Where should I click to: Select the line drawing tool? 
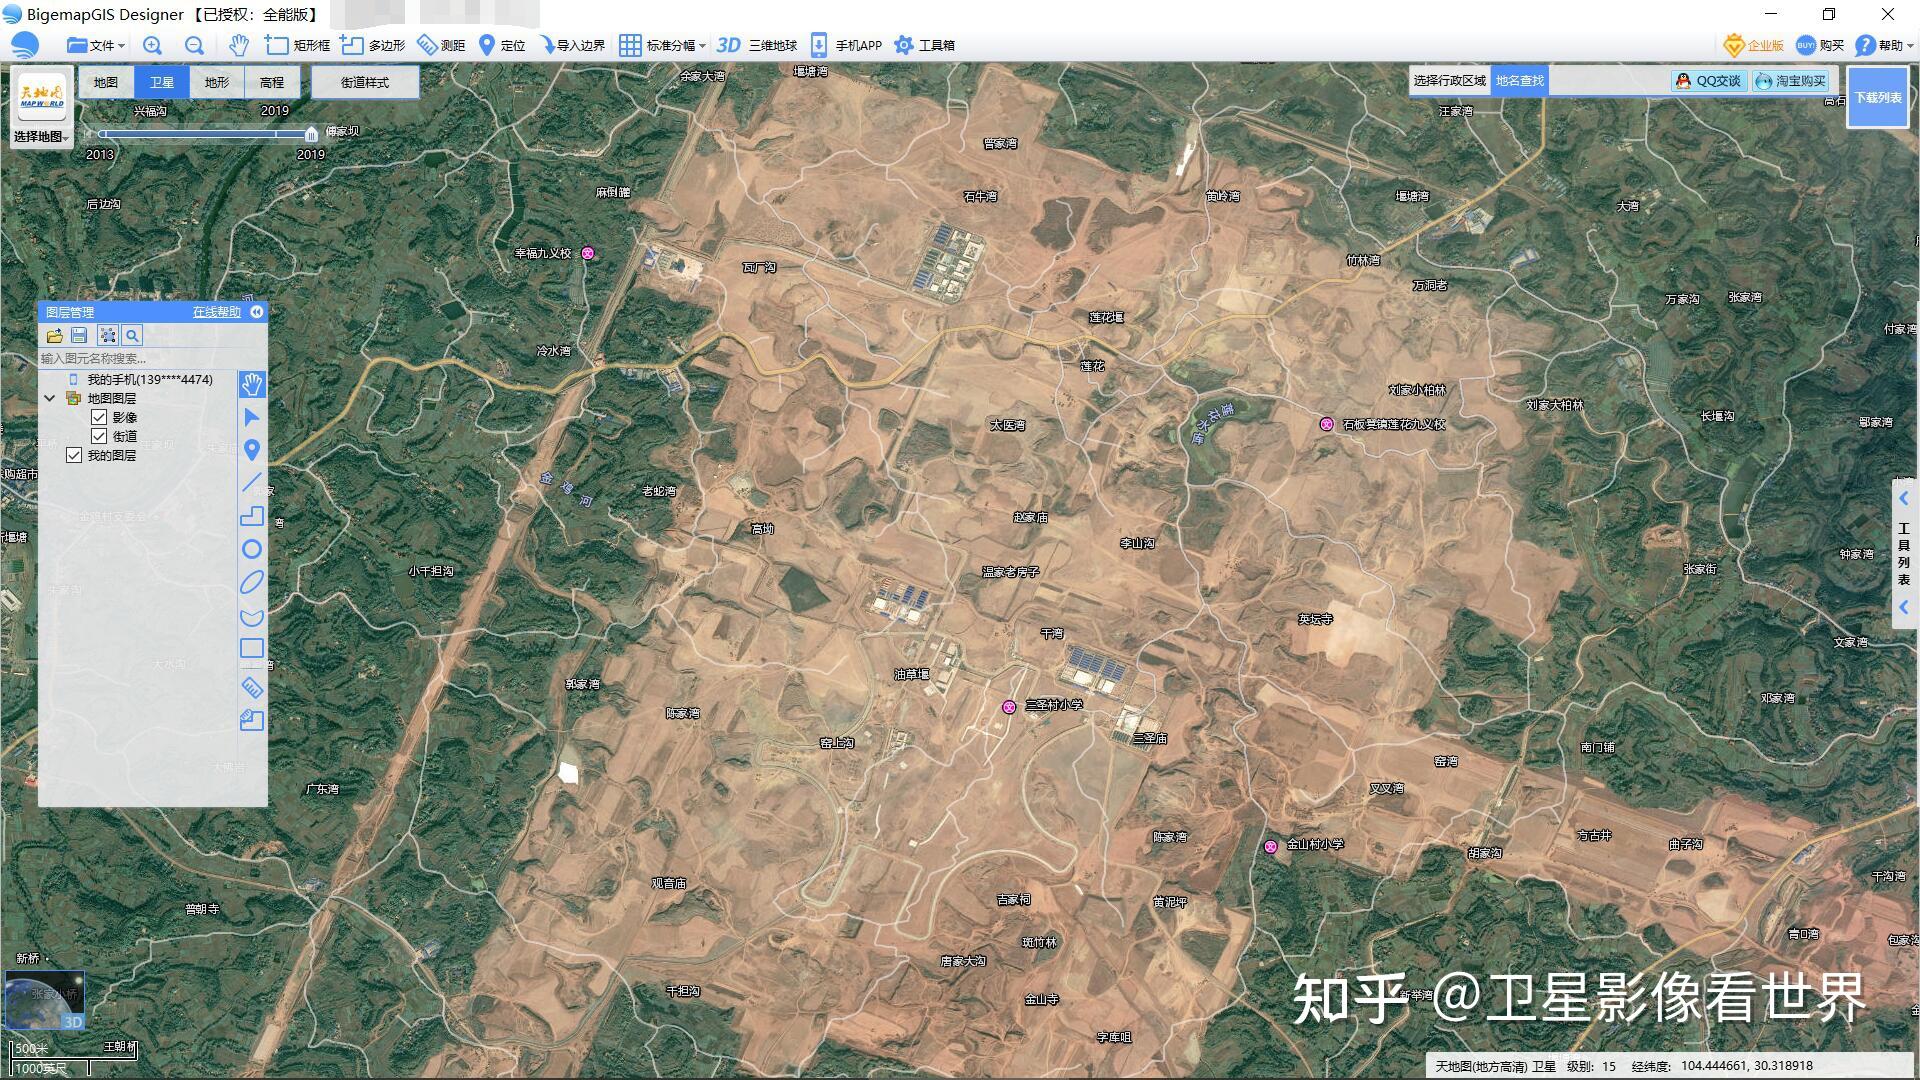[252, 484]
